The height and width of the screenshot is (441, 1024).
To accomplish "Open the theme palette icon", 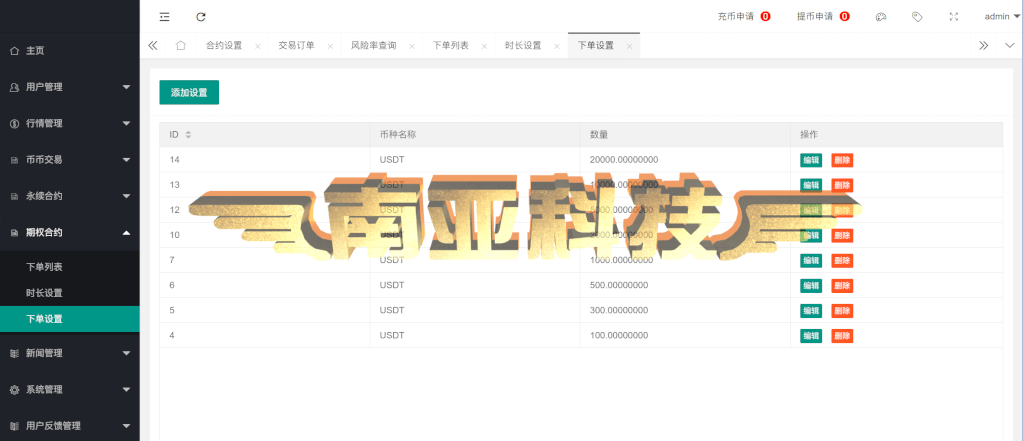I will pyautogui.click(x=880, y=17).
